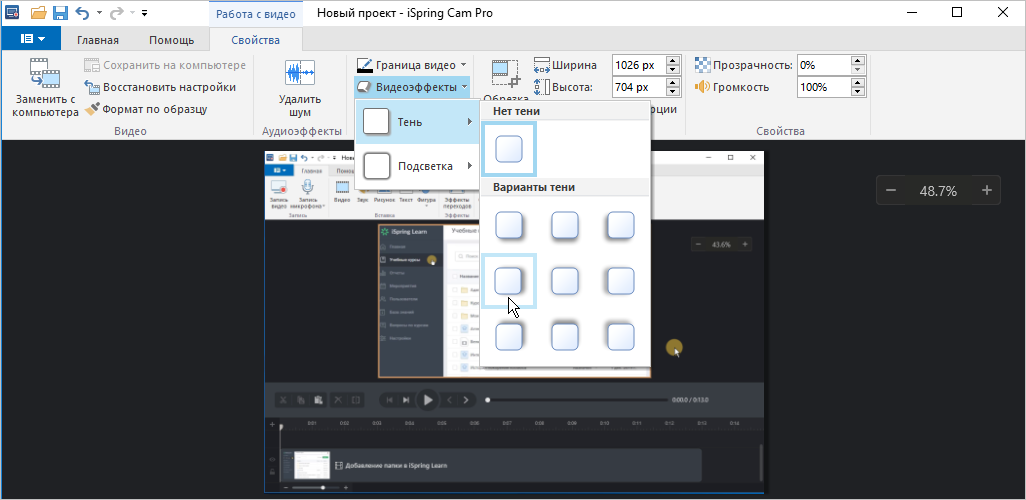Increase width with the up stepper
Screen dimensions: 1026x500
pyautogui.click(x=673, y=61)
